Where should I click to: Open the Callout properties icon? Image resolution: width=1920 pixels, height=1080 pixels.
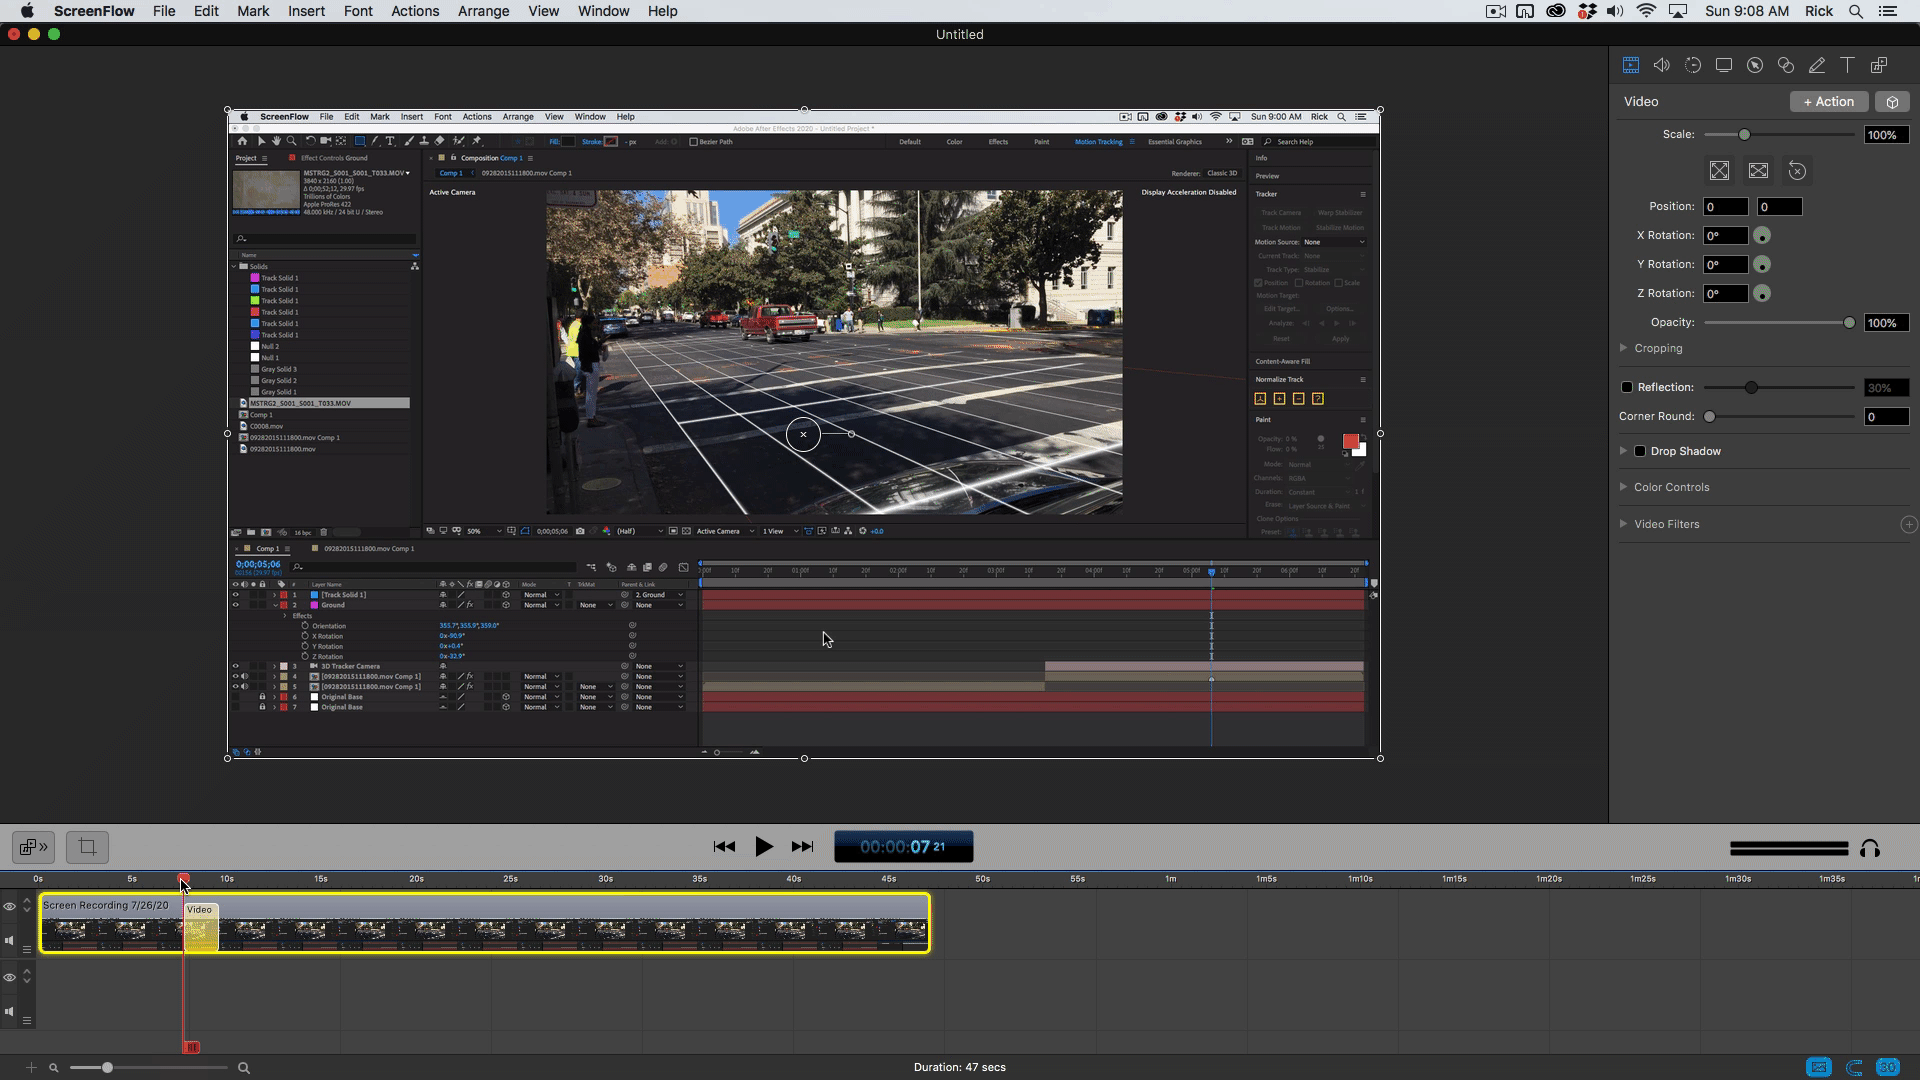click(x=1754, y=65)
